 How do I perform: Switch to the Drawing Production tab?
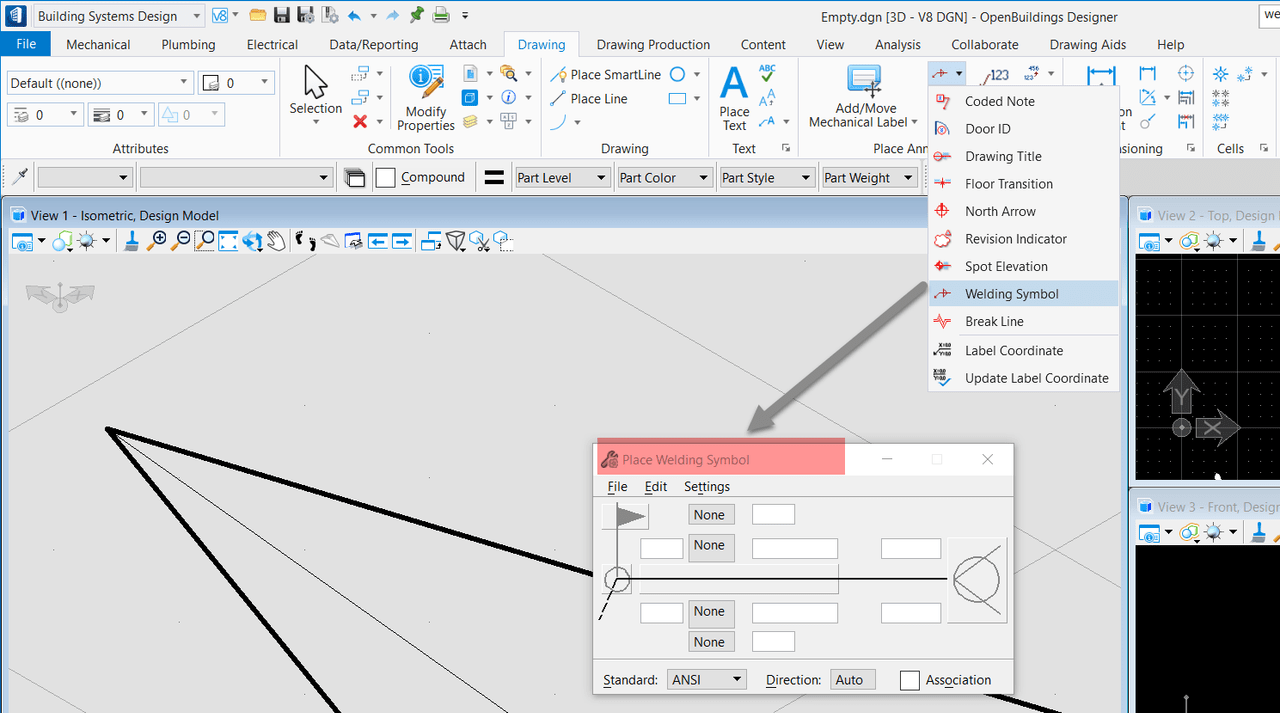tap(653, 44)
